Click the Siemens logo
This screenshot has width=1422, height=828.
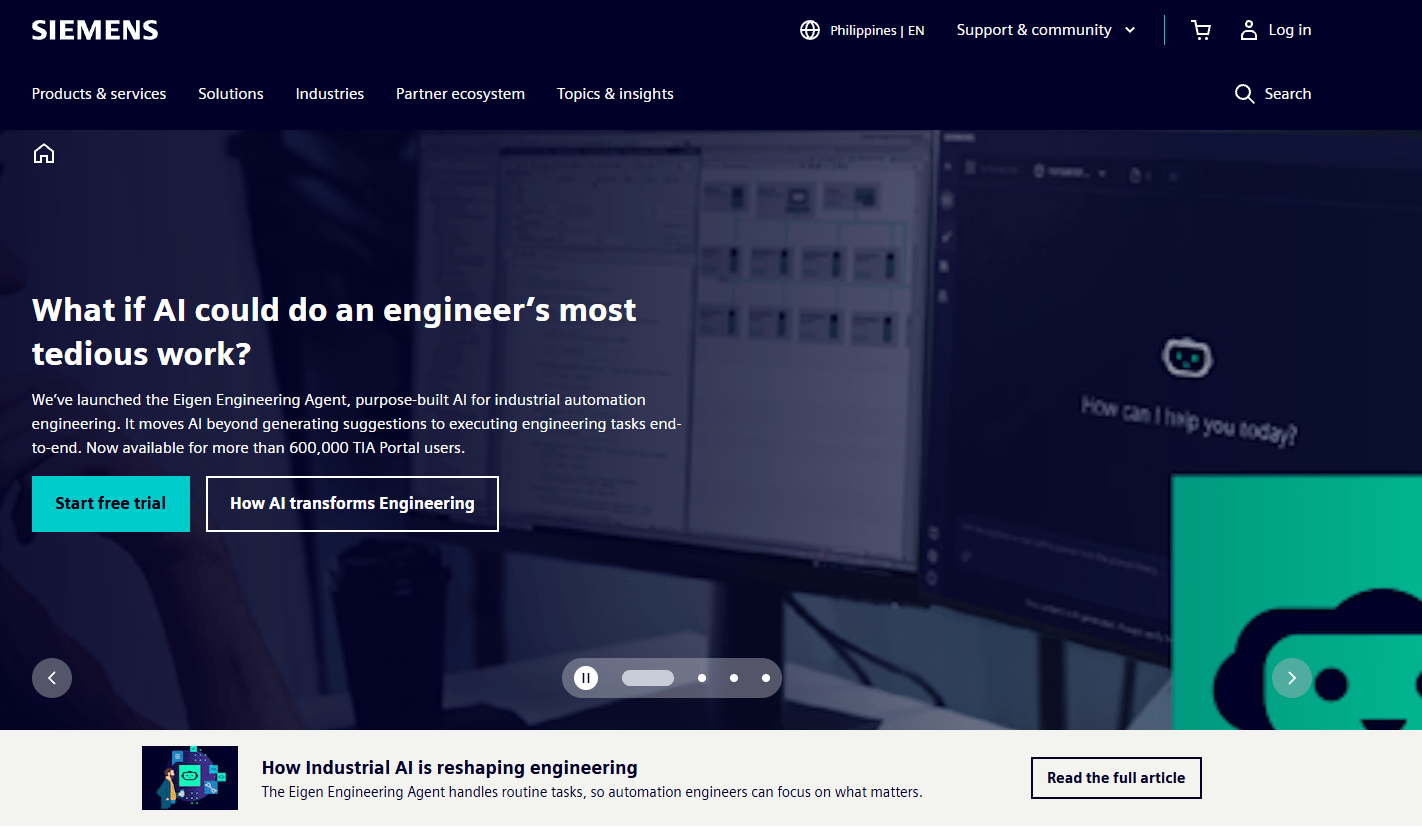pos(95,30)
